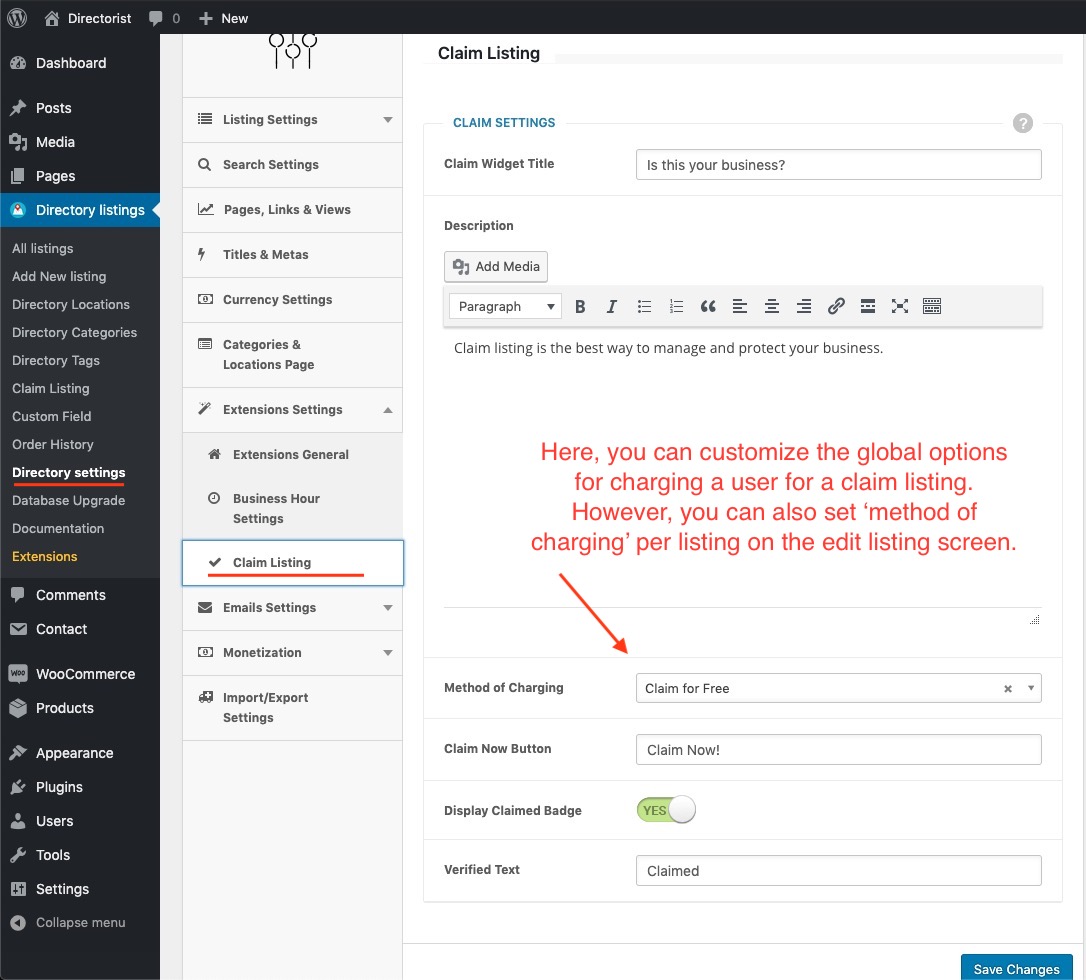1086x980 pixels.
Task: Click the WordPress logo icon
Action: point(17,18)
